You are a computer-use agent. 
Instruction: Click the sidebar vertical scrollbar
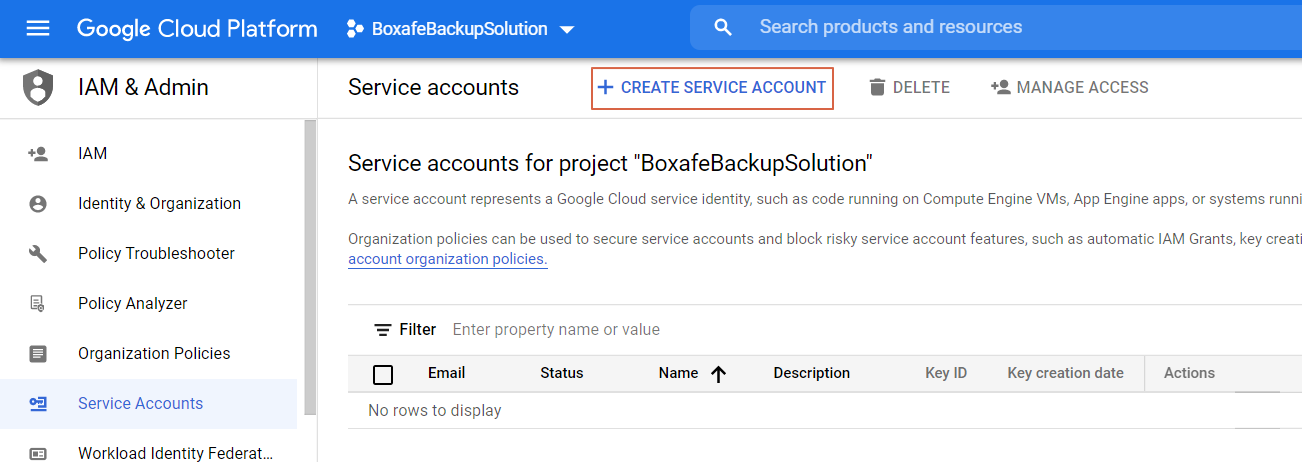pos(310,260)
